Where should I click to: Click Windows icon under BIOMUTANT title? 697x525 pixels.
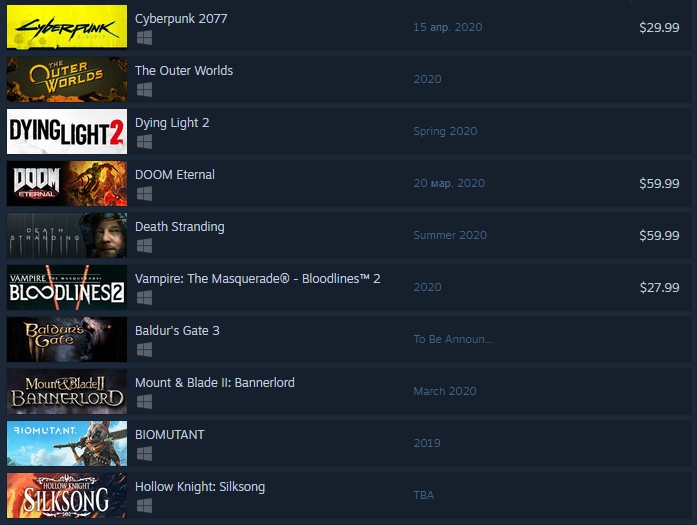(144, 454)
